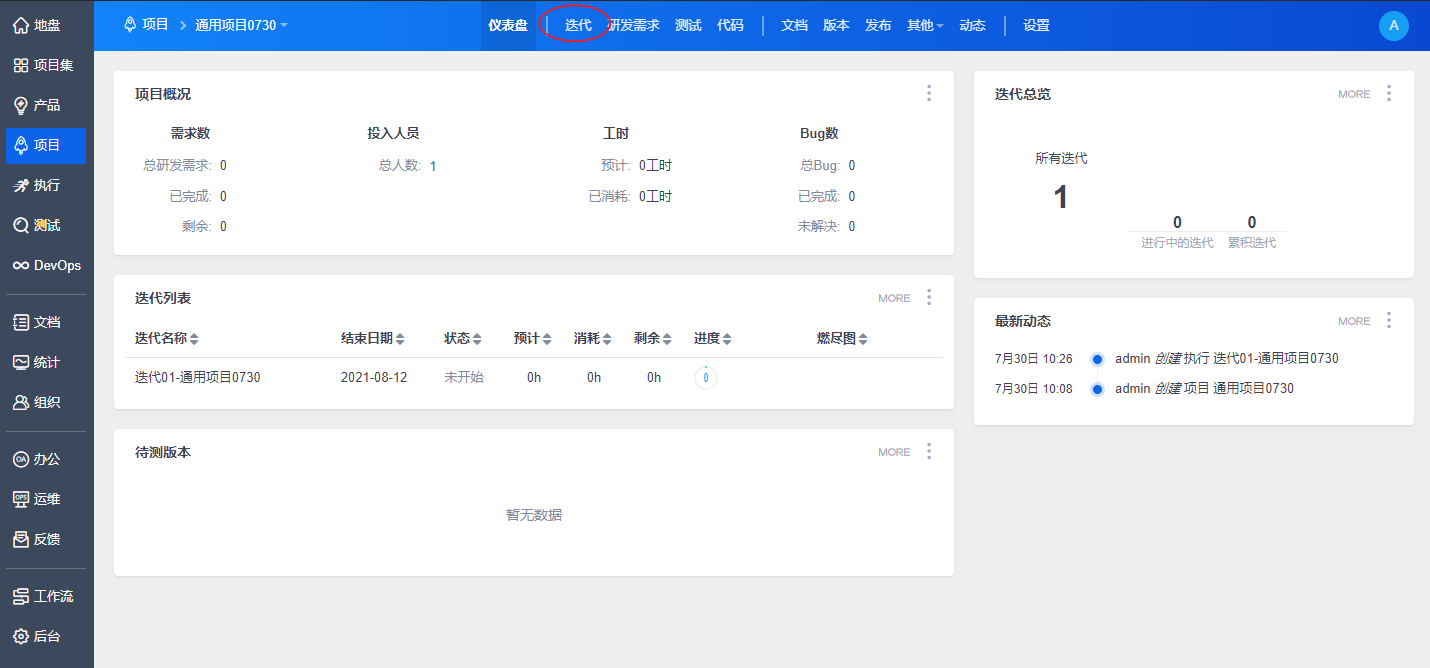This screenshot has width=1430, height=668.
Task: Sort iteration list by 状态
Action: coord(463,338)
